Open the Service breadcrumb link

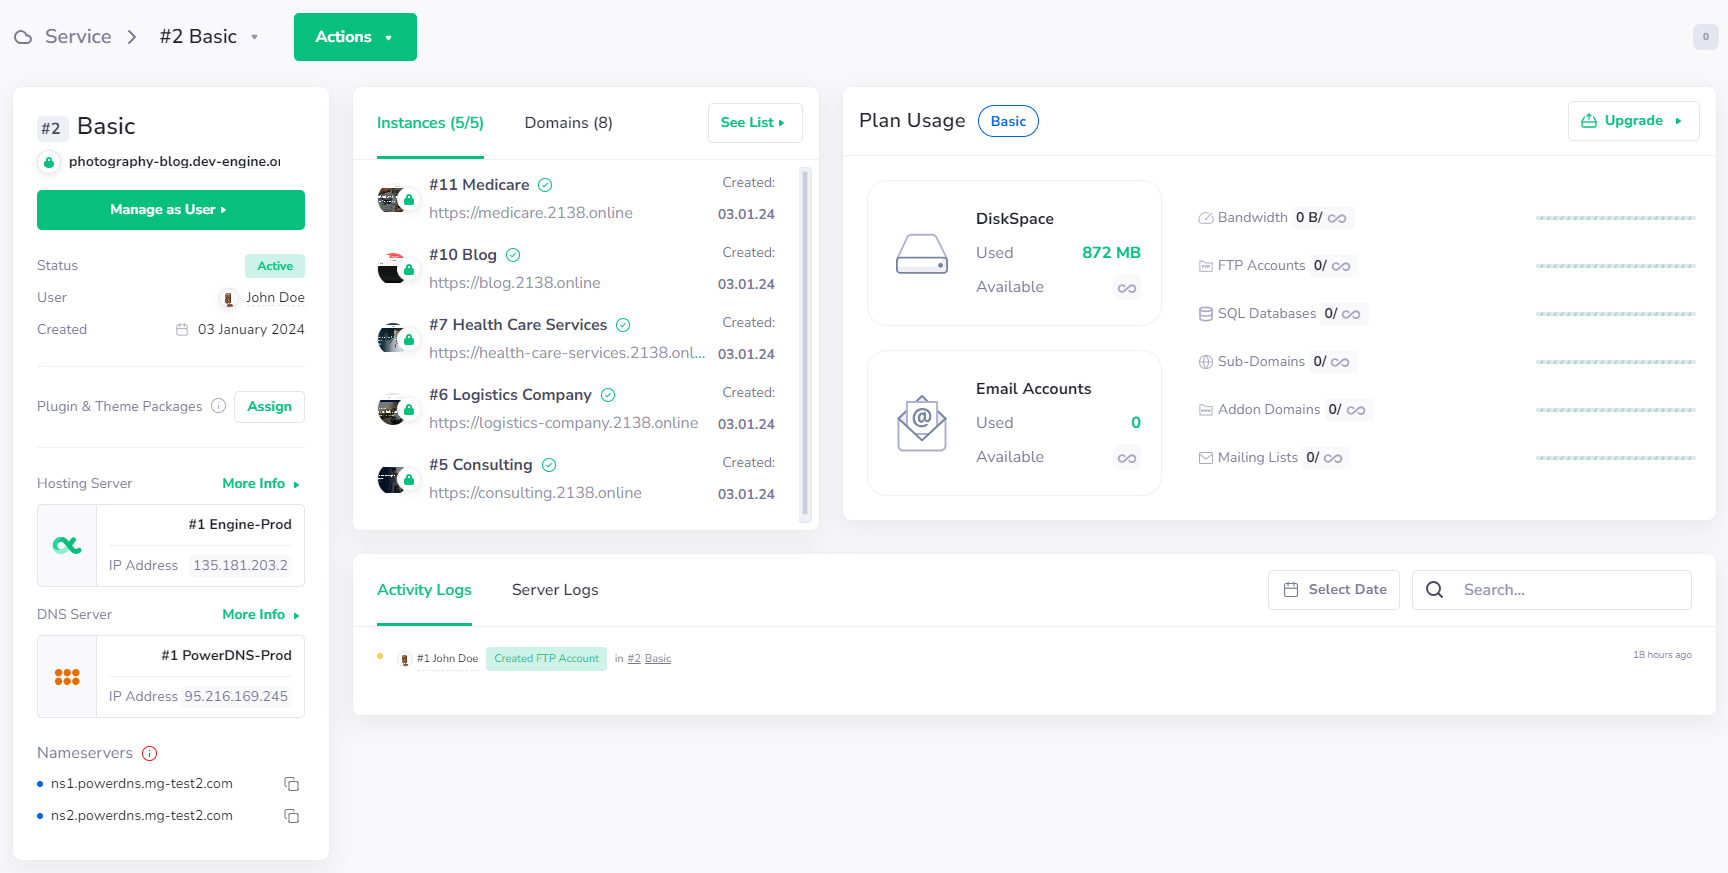coord(78,37)
